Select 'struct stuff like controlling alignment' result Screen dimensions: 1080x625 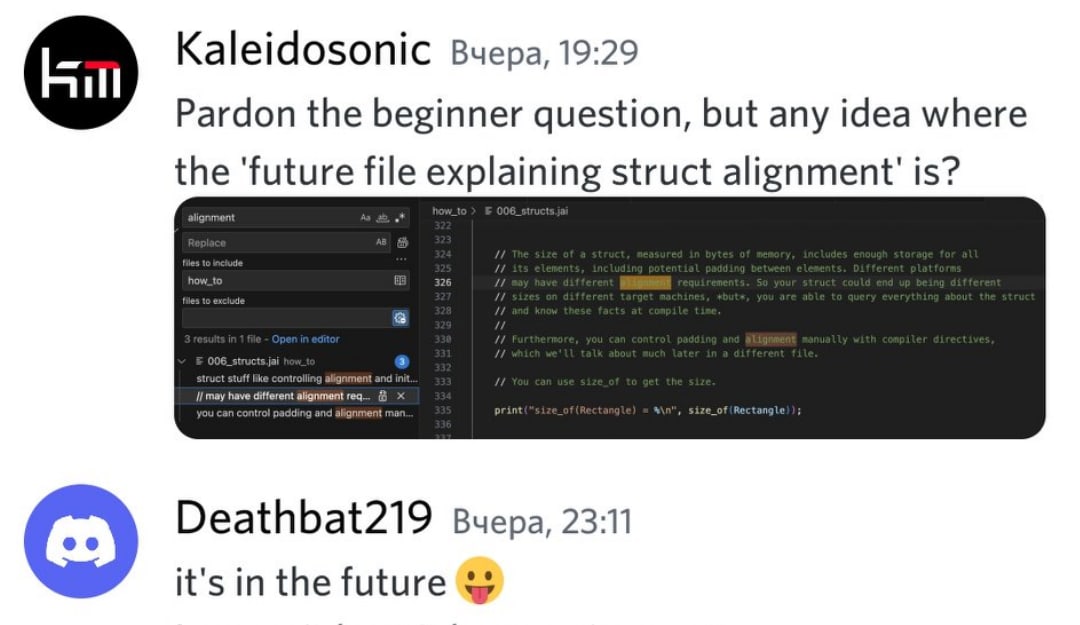[307, 378]
